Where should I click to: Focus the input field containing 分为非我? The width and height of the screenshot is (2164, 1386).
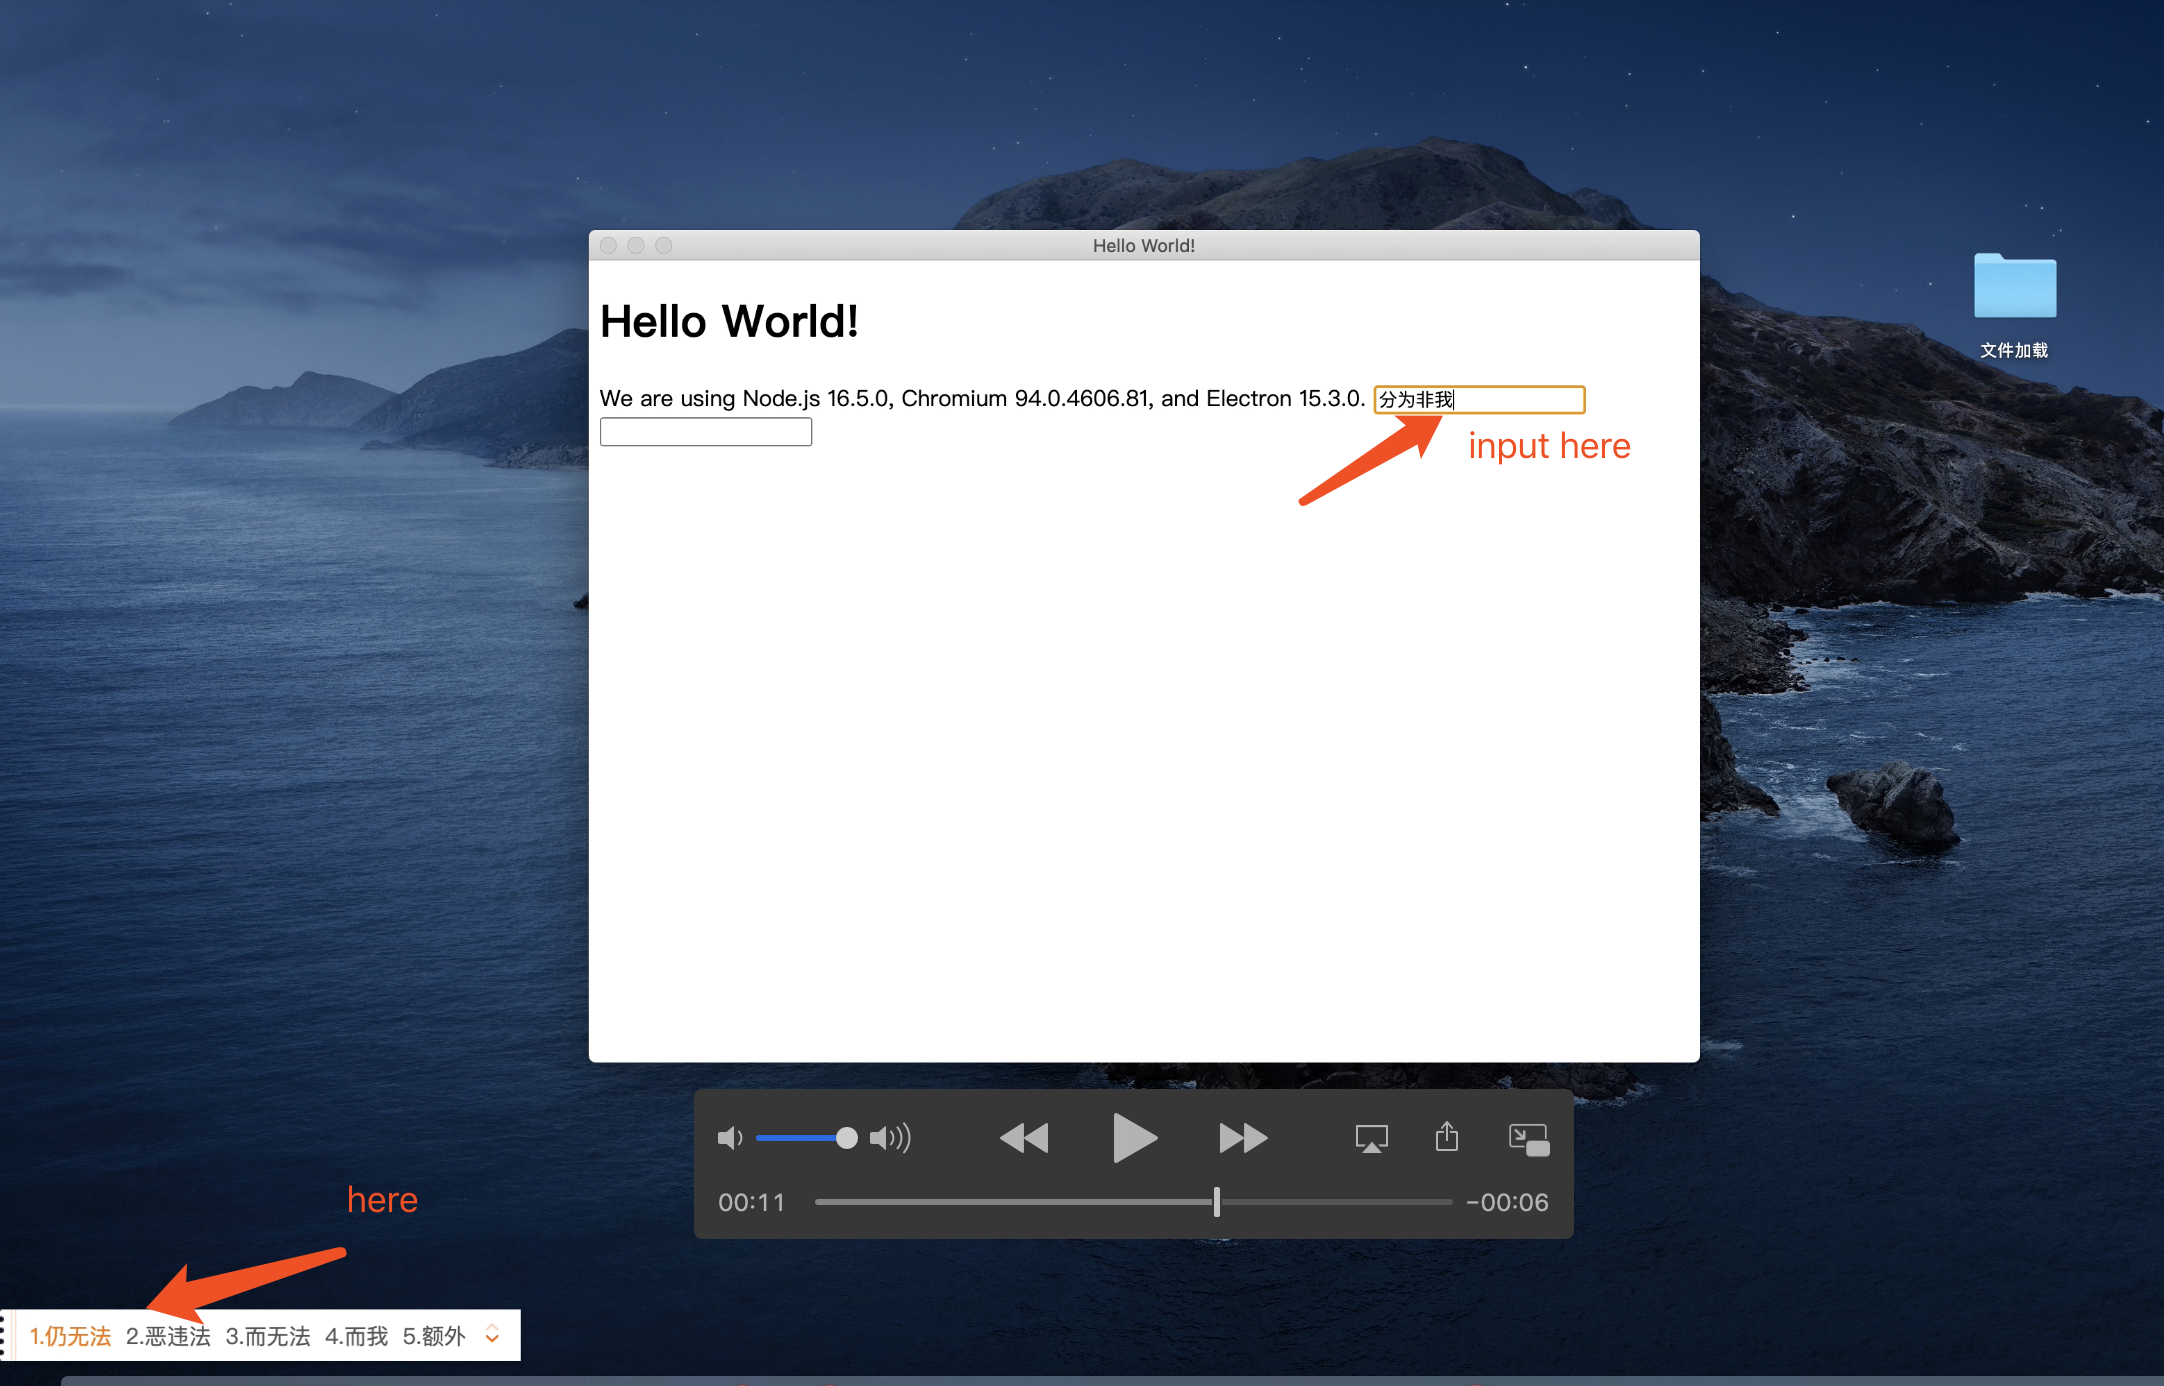pyautogui.click(x=1479, y=399)
